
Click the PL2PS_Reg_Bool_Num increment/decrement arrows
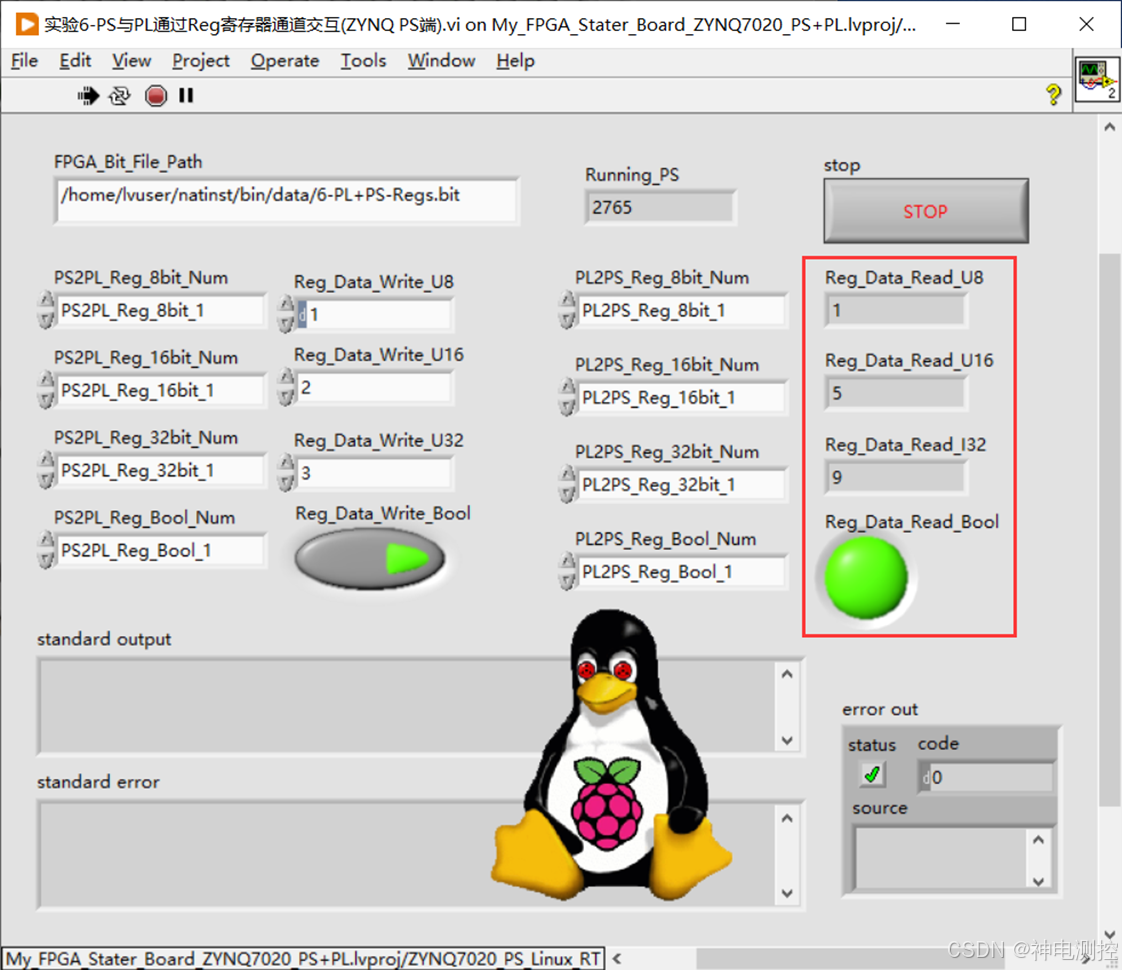[x=567, y=572]
